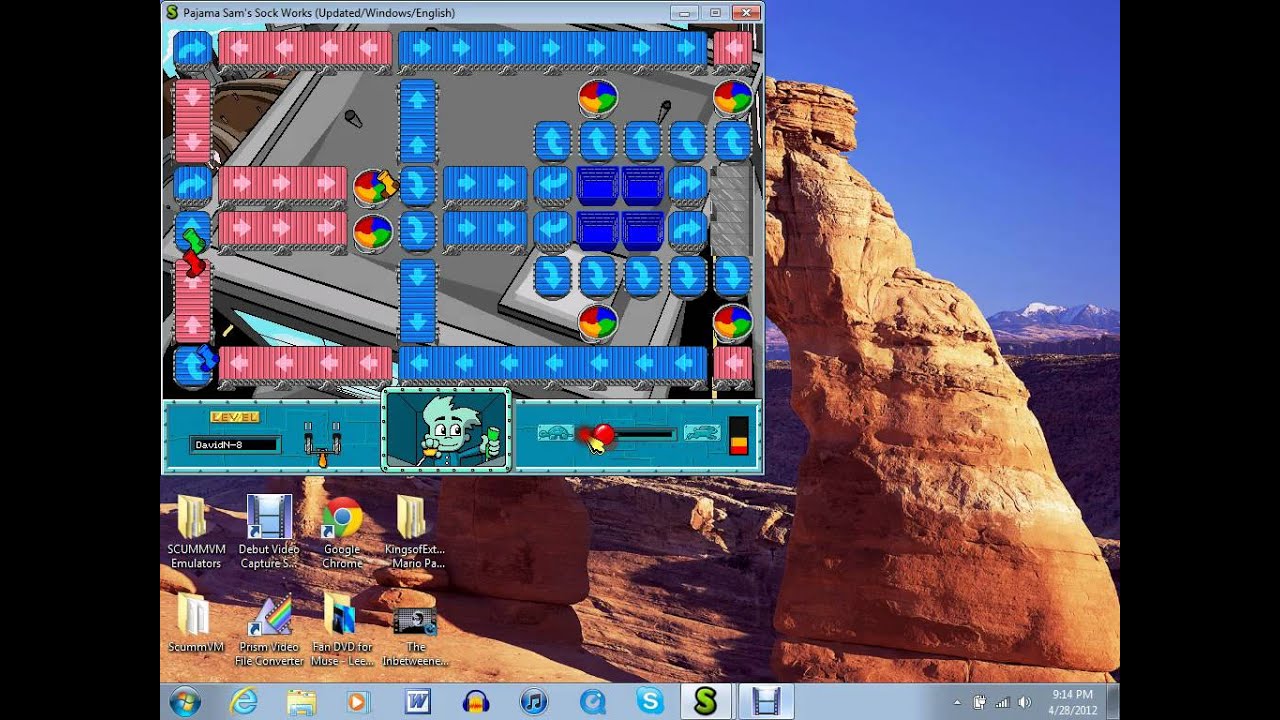Open Windows Media Player from taskbar
The width and height of the screenshot is (1280, 720).
point(357,702)
